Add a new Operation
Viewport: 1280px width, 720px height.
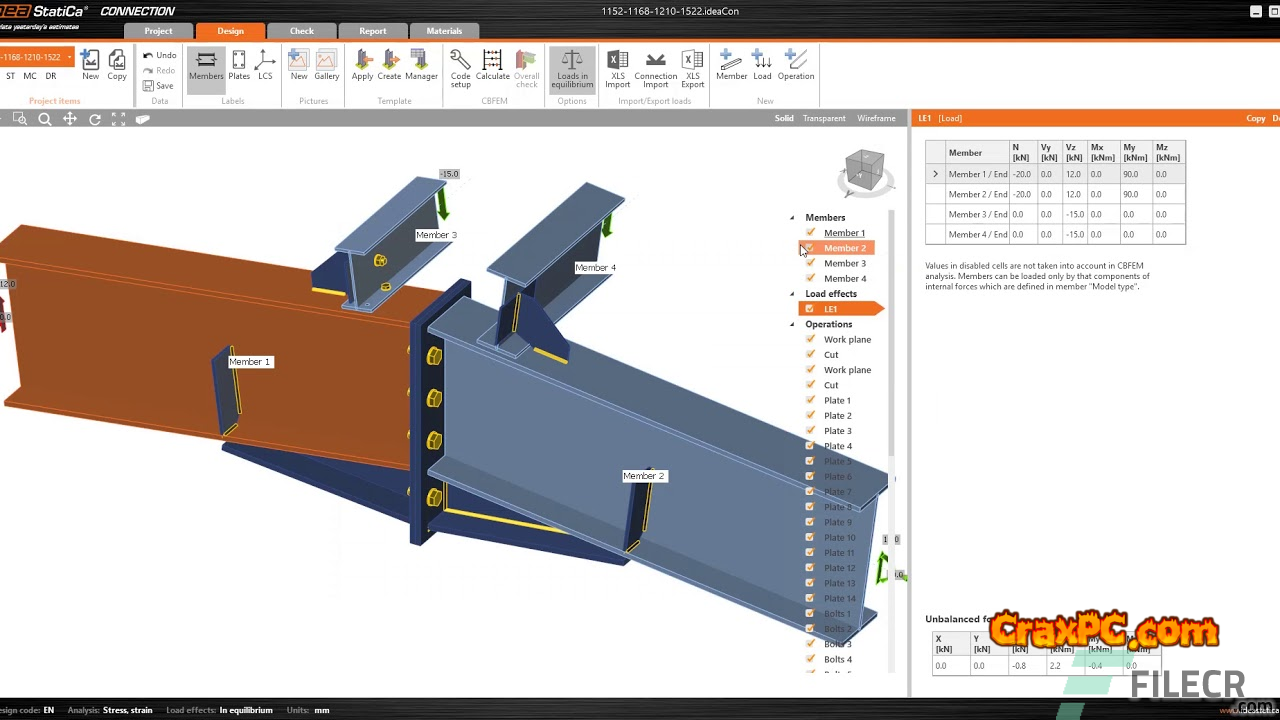[795, 66]
